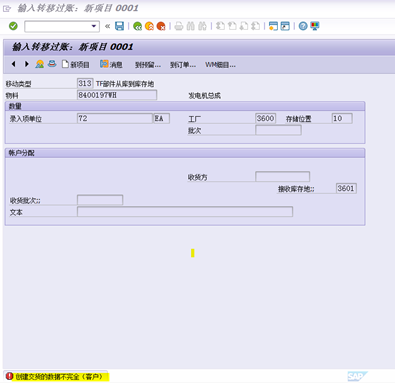Click the WM细目... button
This screenshot has height=383, width=395.
click(220, 65)
